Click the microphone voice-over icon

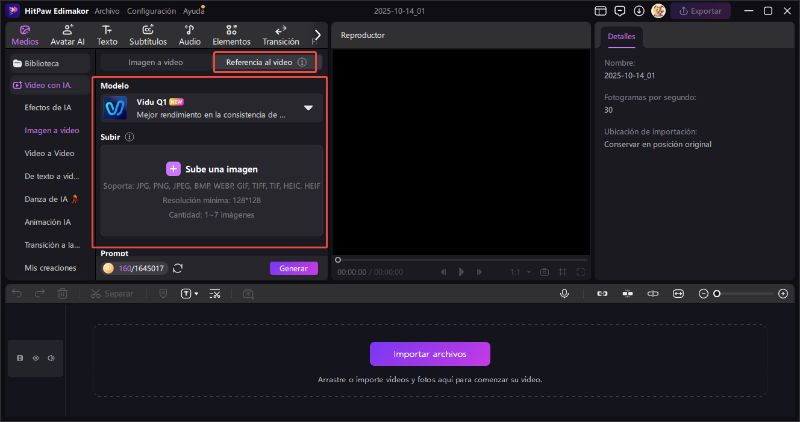coord(565,294)
